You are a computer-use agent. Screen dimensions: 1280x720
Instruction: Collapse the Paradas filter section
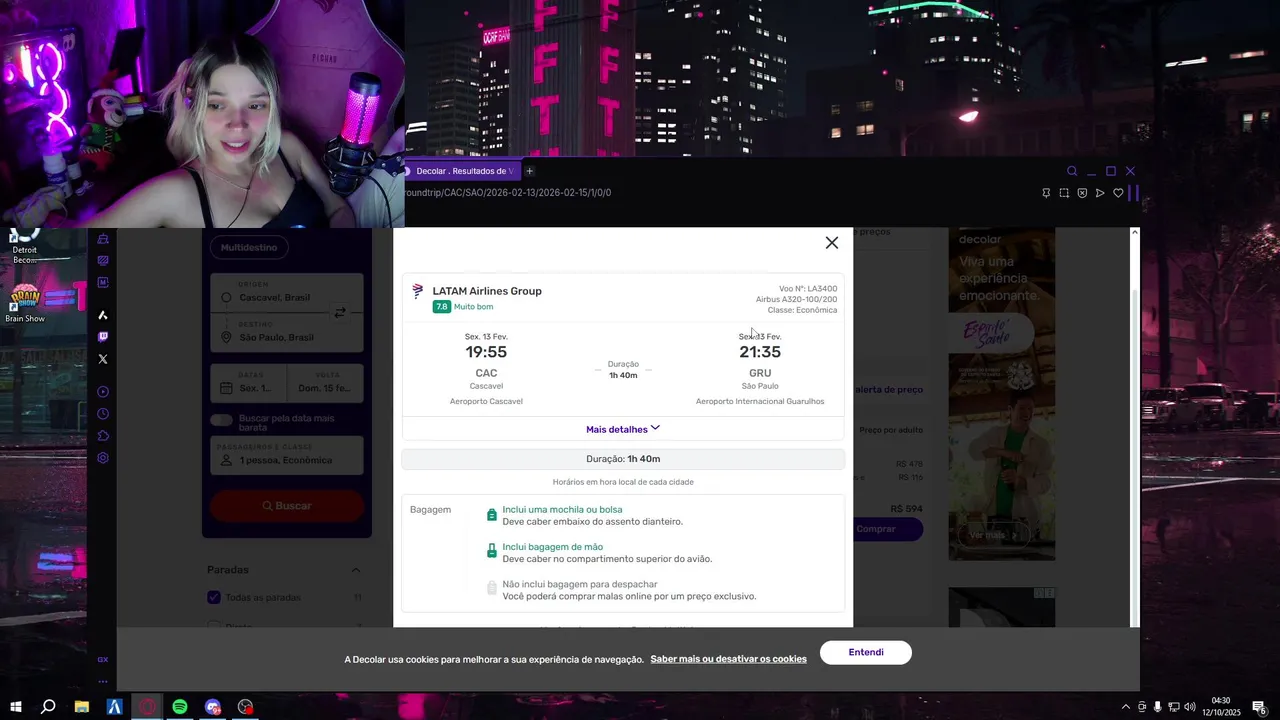click(x=355, y=570)
